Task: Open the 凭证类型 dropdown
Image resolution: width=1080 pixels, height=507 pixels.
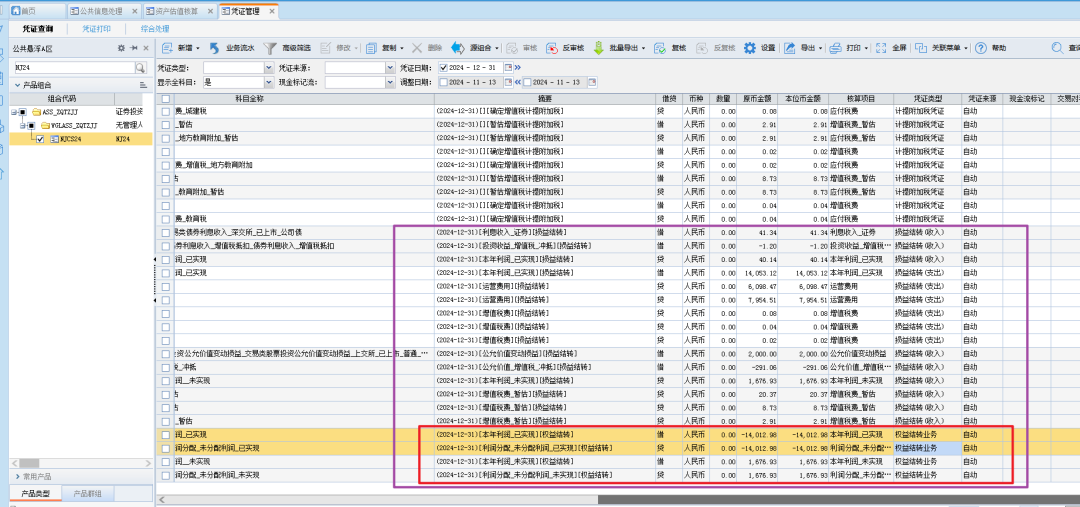Action: click(x=267, y=67)
